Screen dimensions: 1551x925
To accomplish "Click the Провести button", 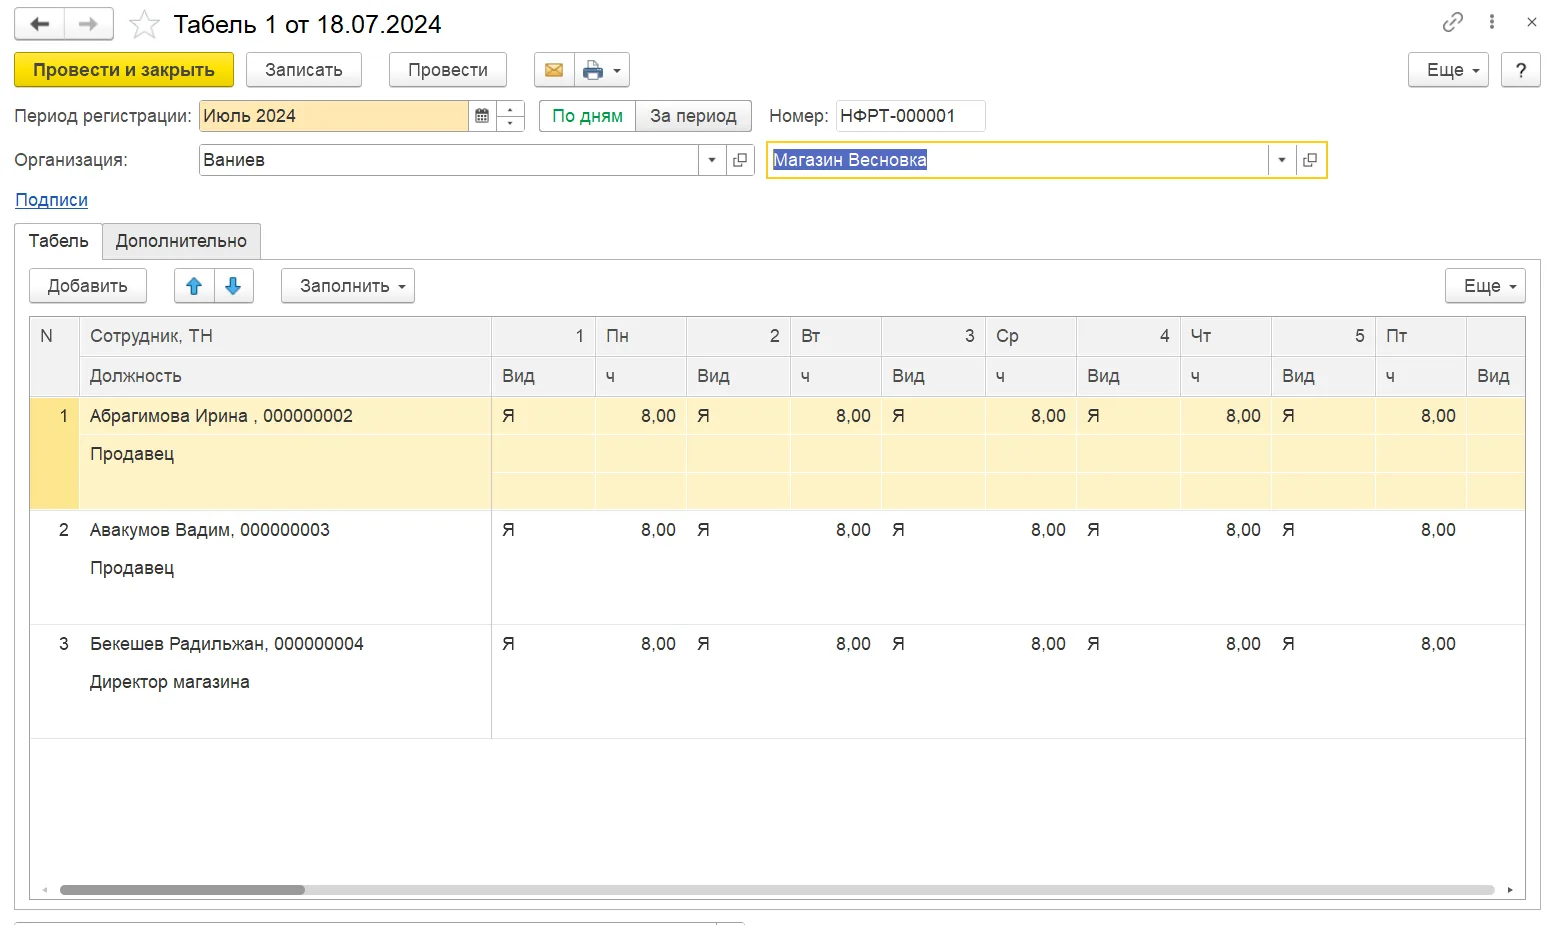I will coord(448,70).
